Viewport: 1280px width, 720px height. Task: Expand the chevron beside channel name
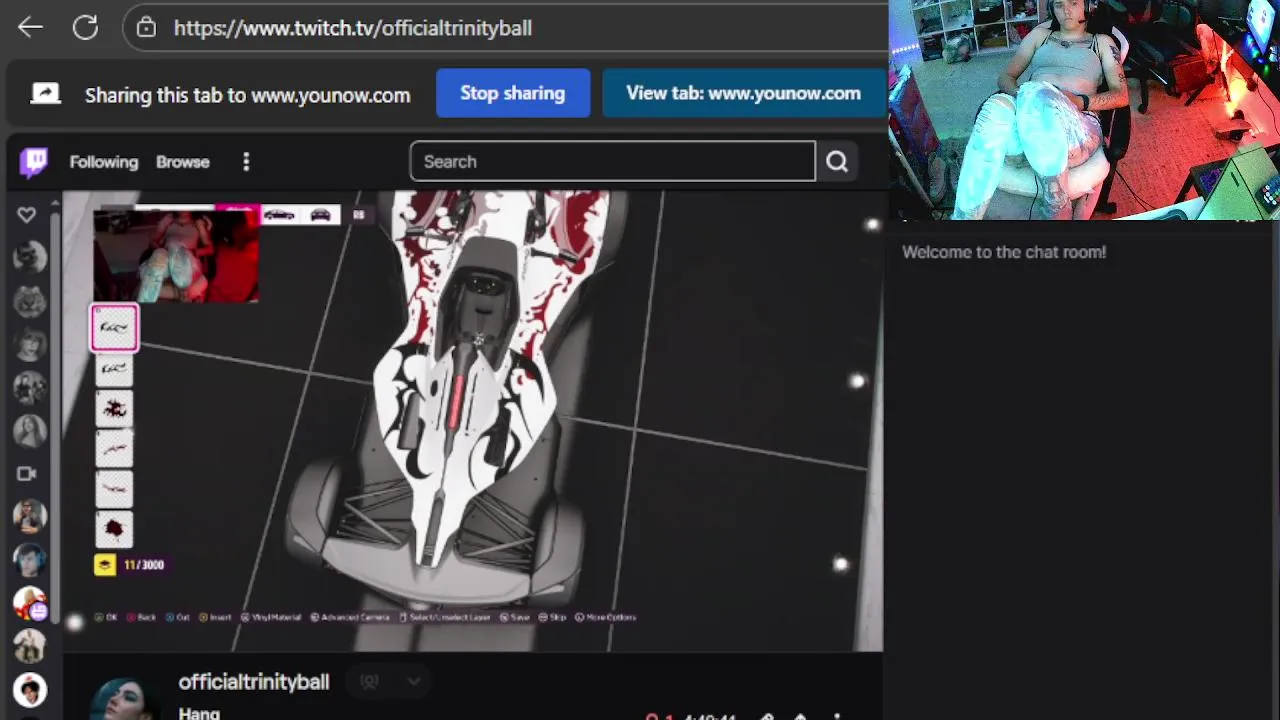[x=414, y=682]
